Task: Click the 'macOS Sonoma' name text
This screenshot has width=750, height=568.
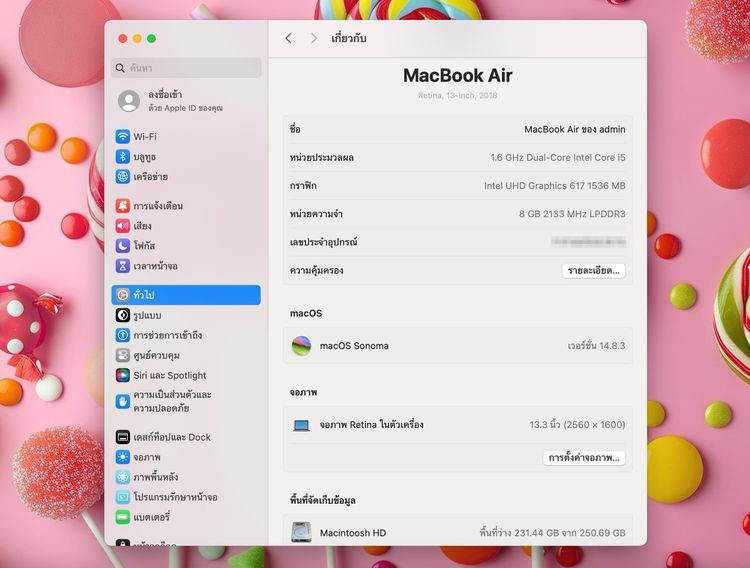Action: point(354,345)
